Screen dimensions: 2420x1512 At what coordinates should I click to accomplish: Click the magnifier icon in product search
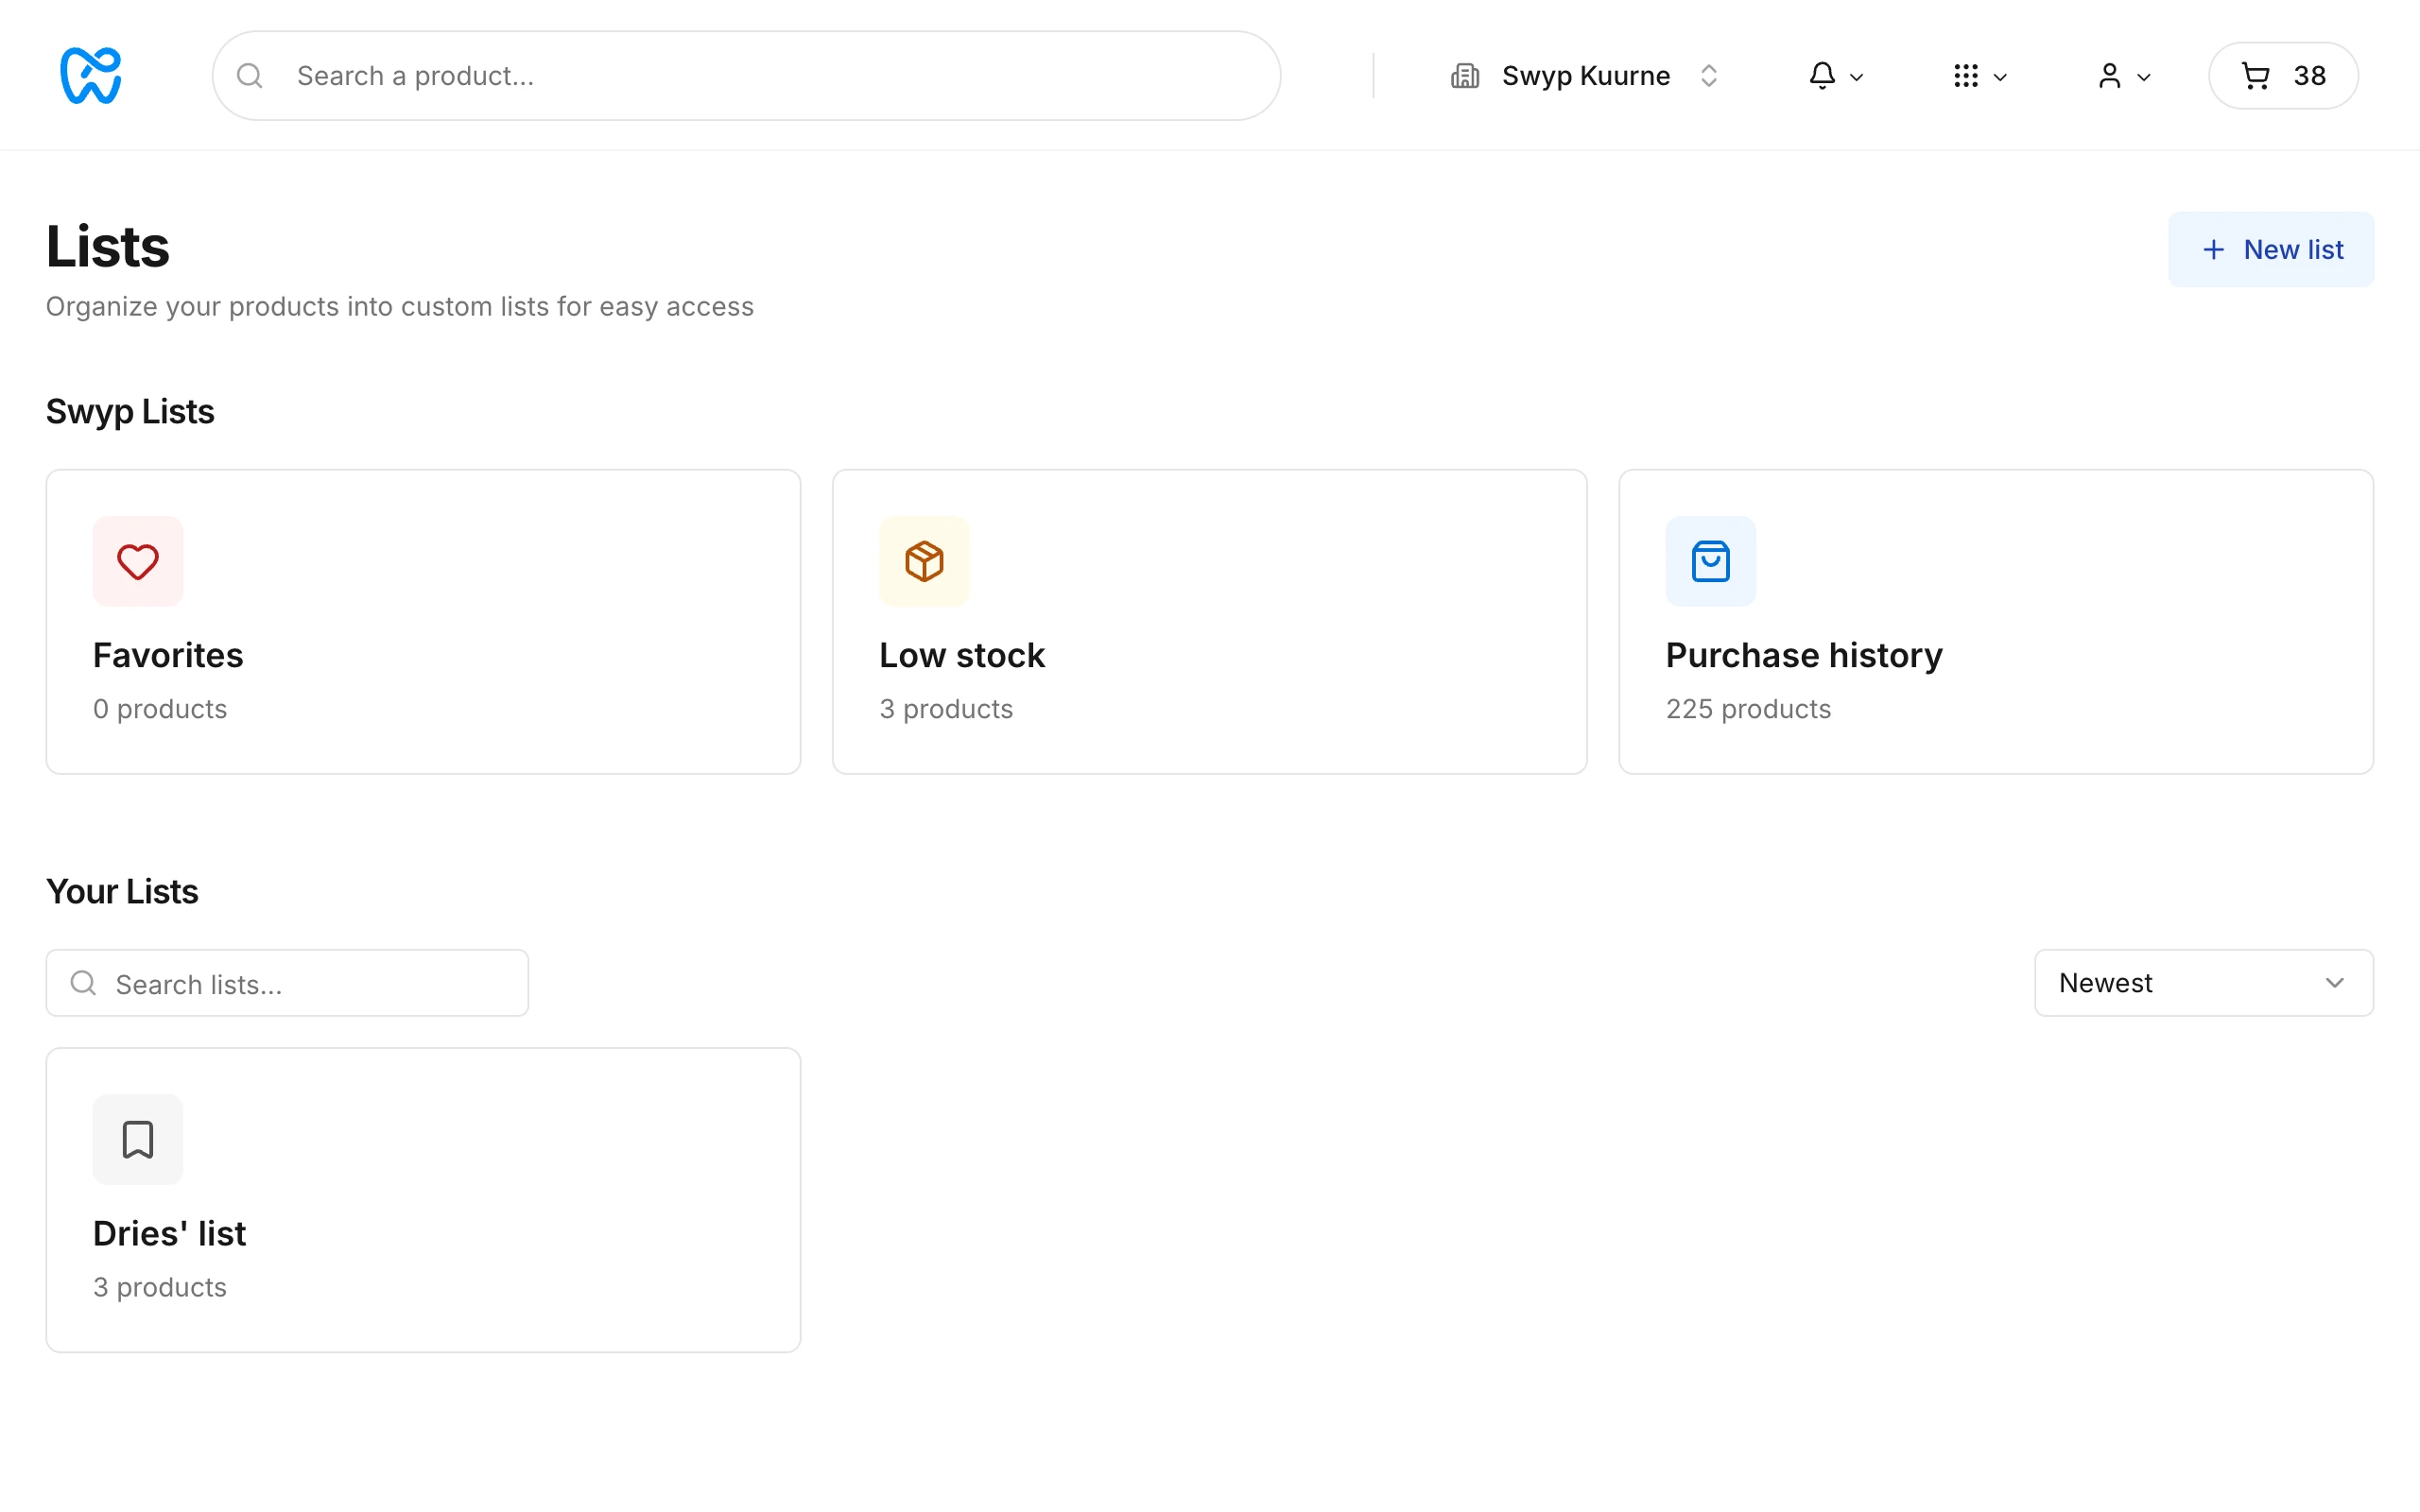(250, 76)
